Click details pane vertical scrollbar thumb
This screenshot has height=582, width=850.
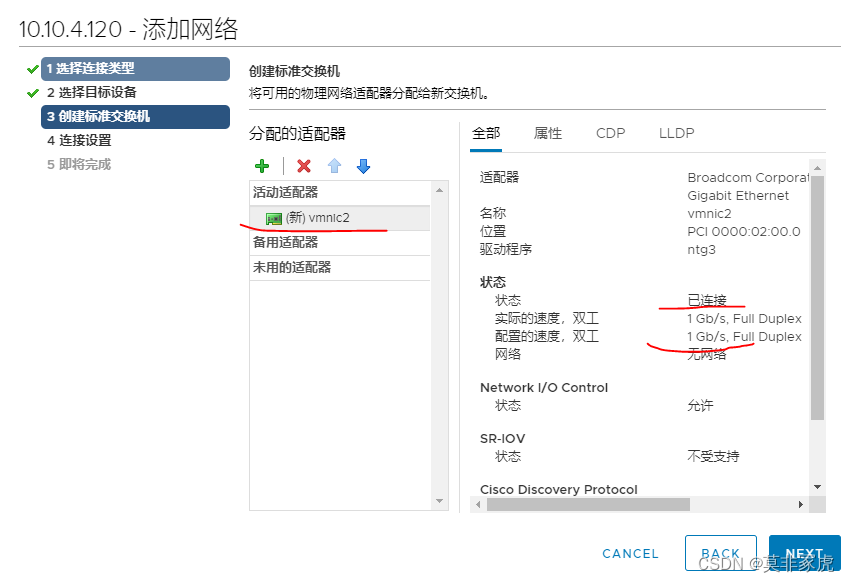(x=817, y=297)
